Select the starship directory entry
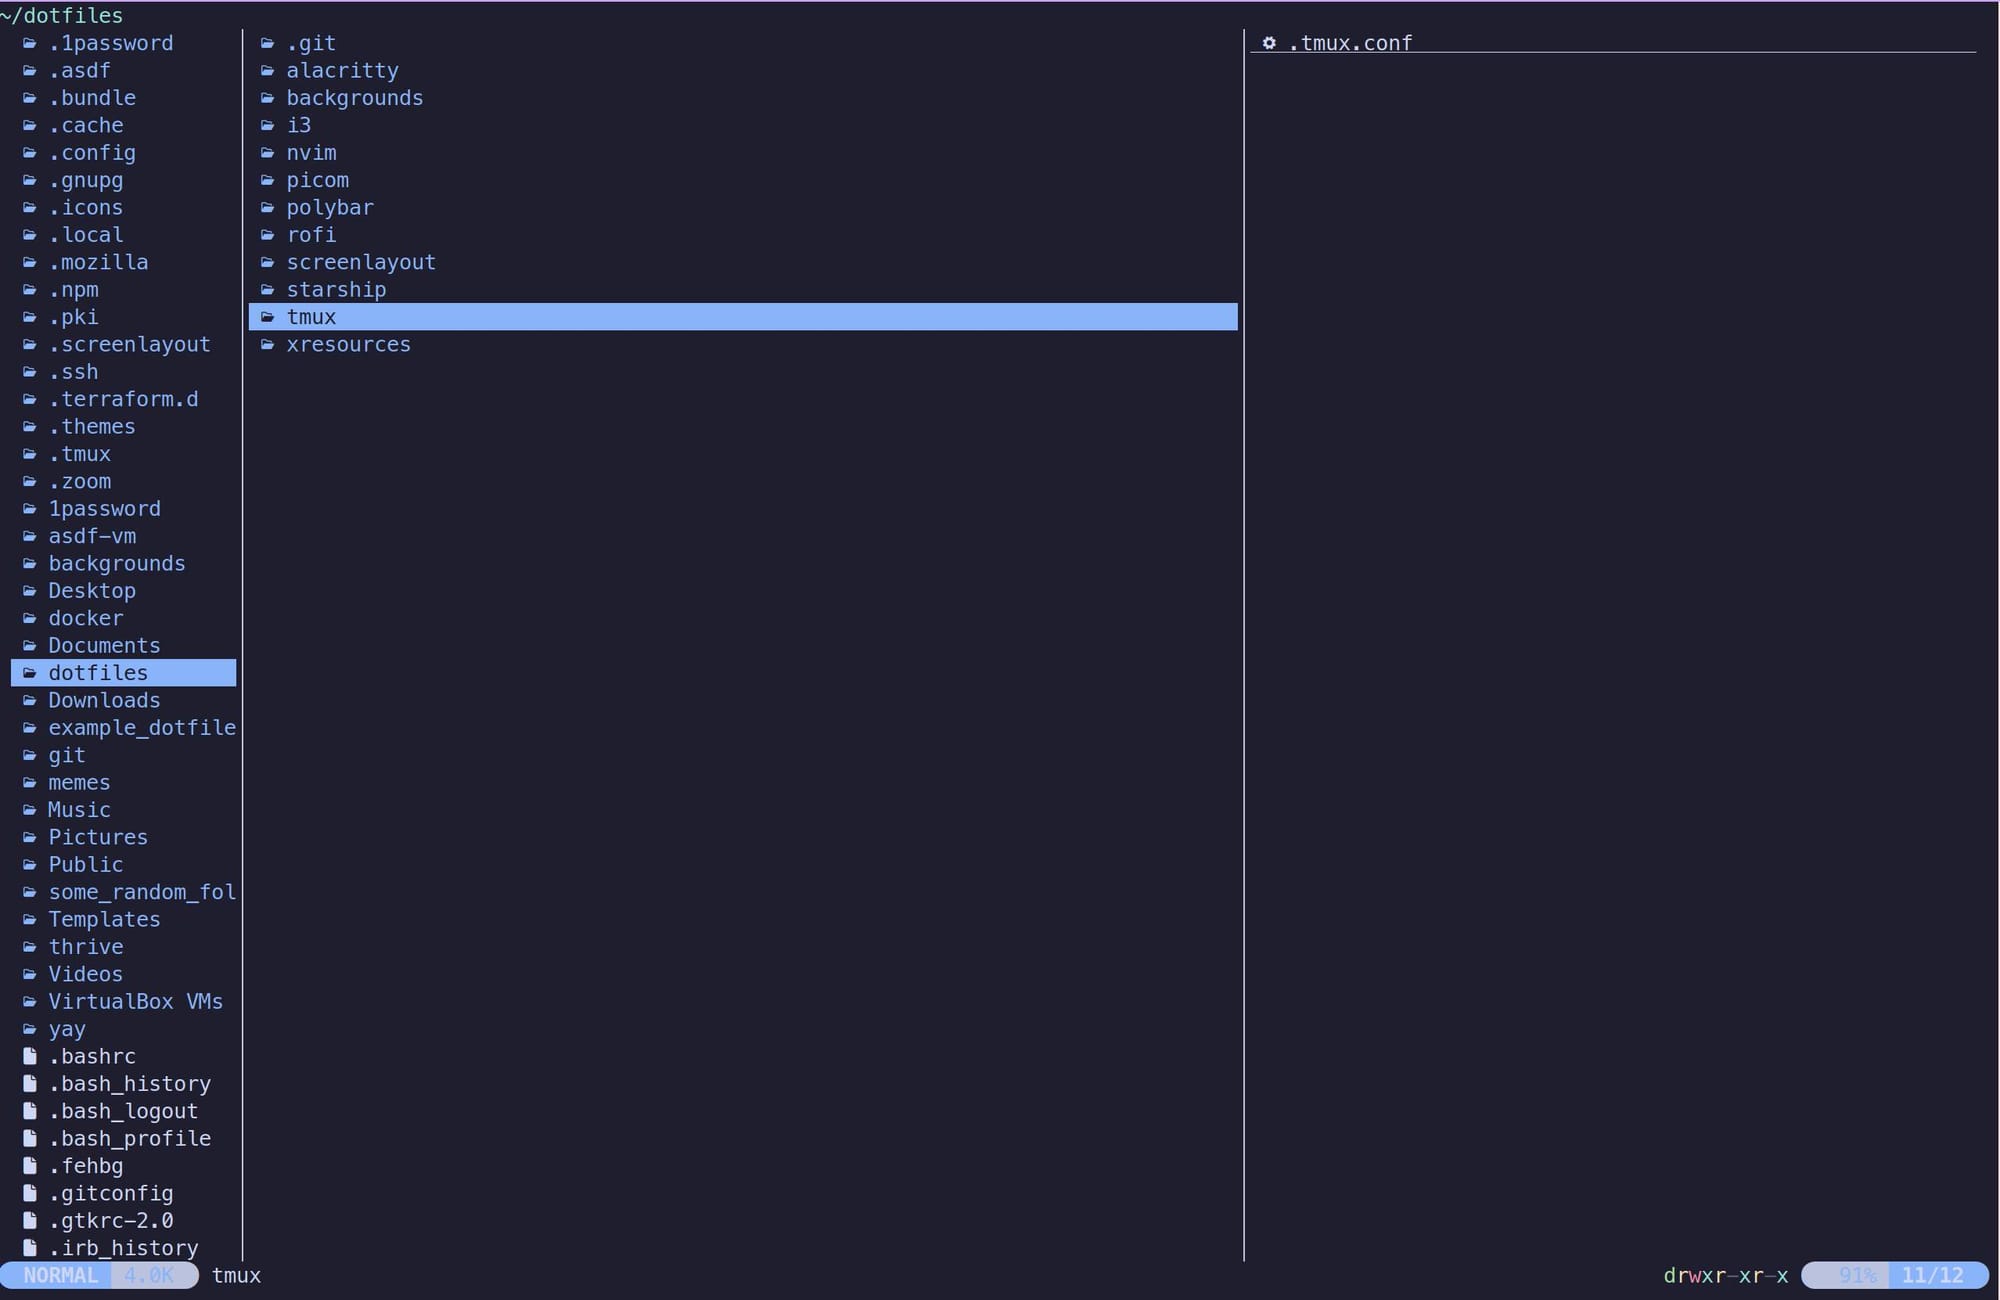Screen dimensions: 2000x1300 click(336, 290)
